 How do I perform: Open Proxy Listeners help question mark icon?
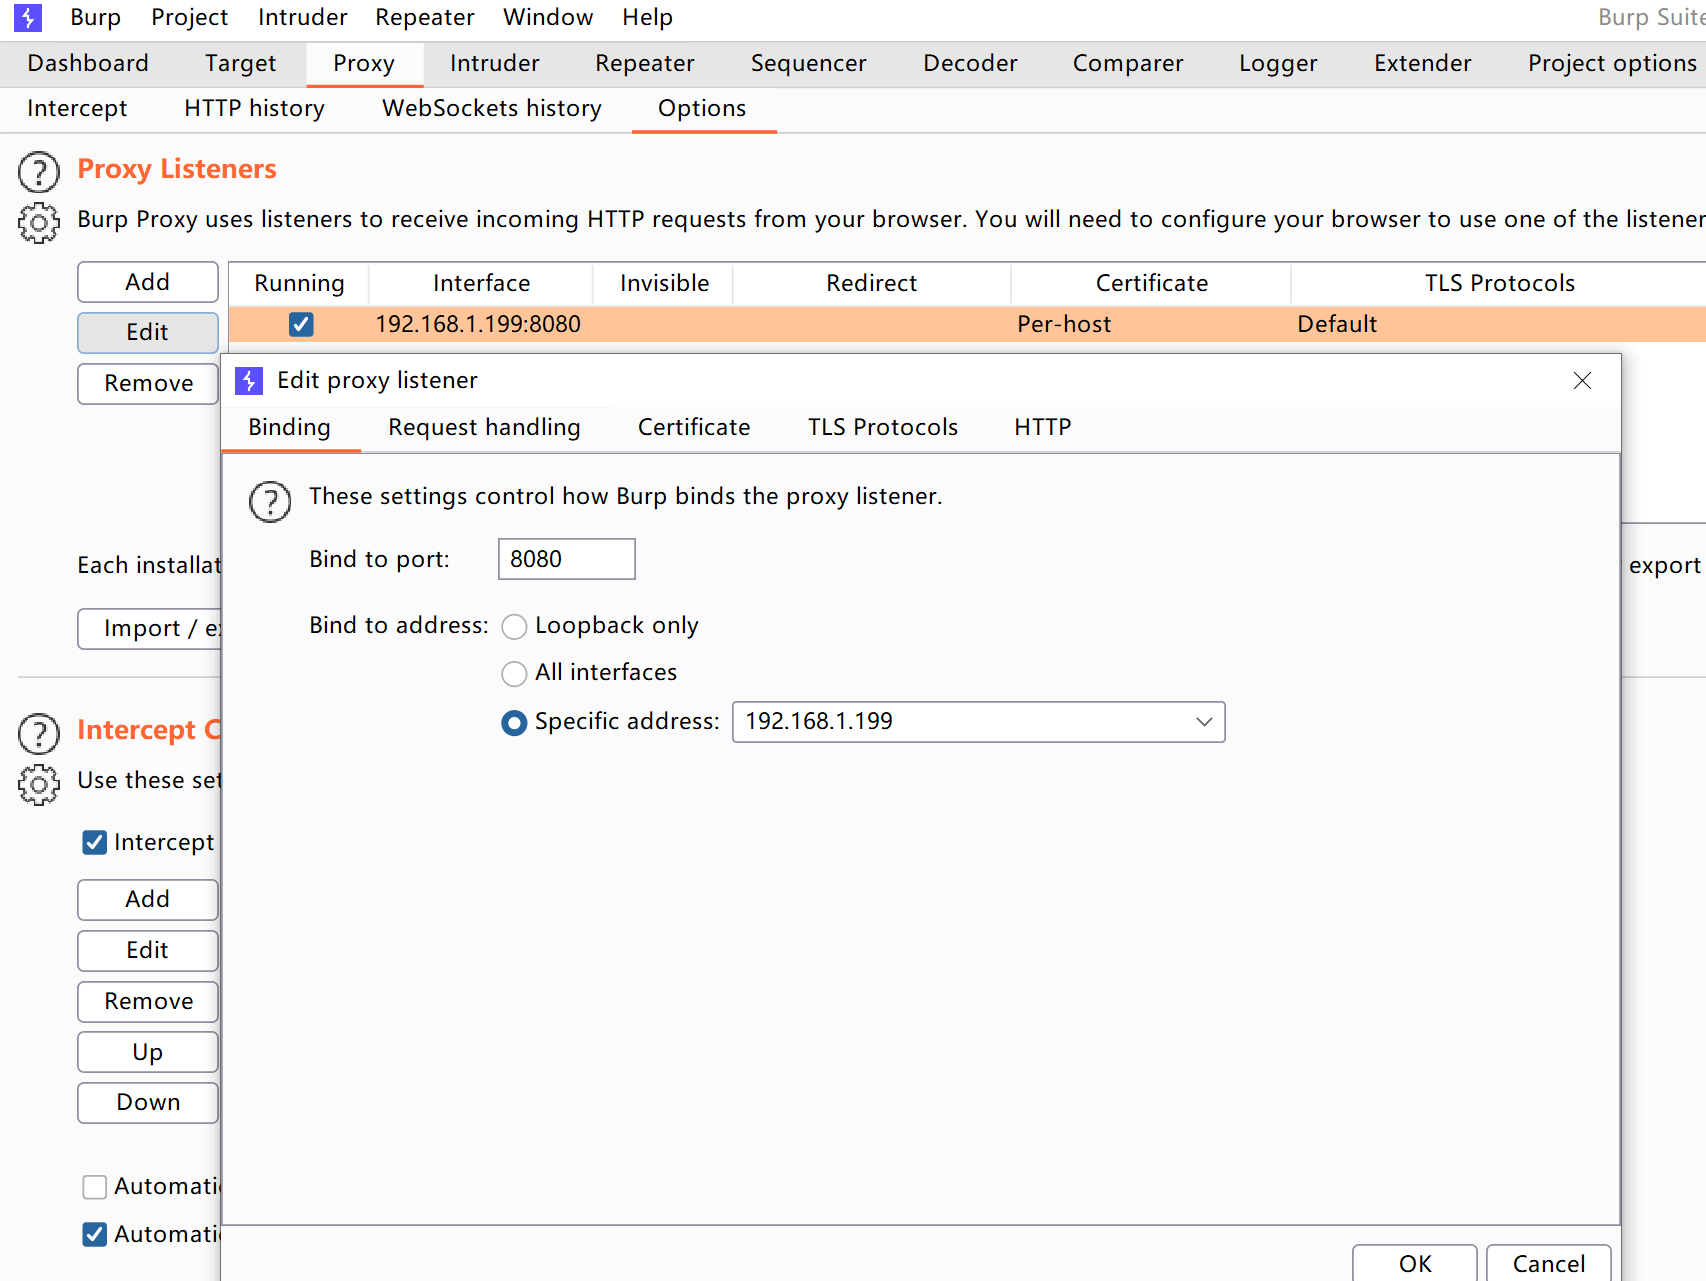tap(39, 172)
